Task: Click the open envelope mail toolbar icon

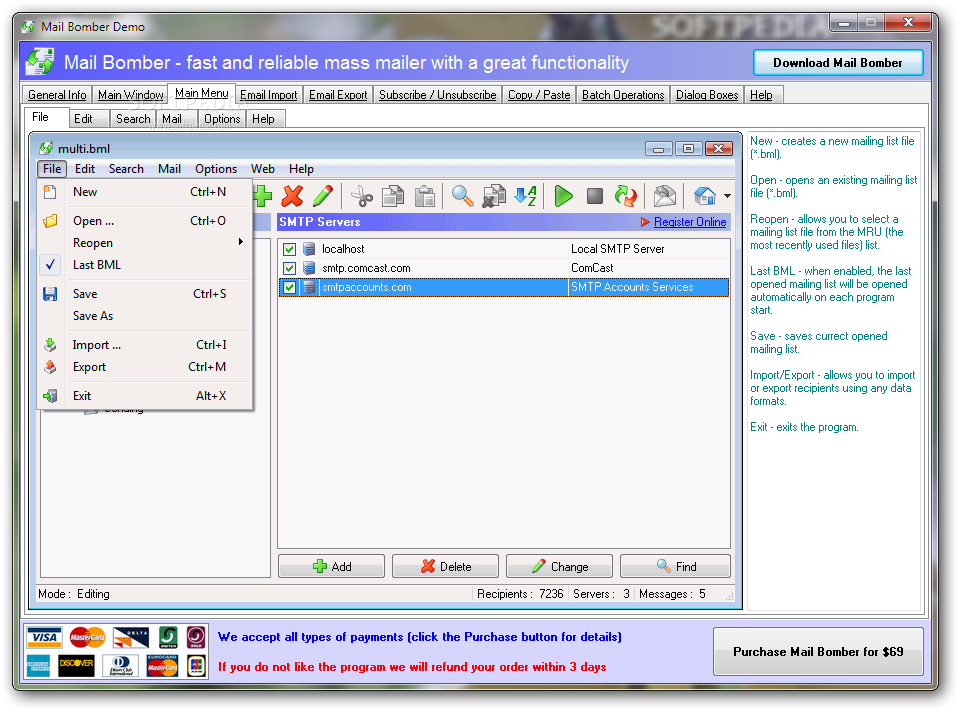Action: click(x=665, y=196)
